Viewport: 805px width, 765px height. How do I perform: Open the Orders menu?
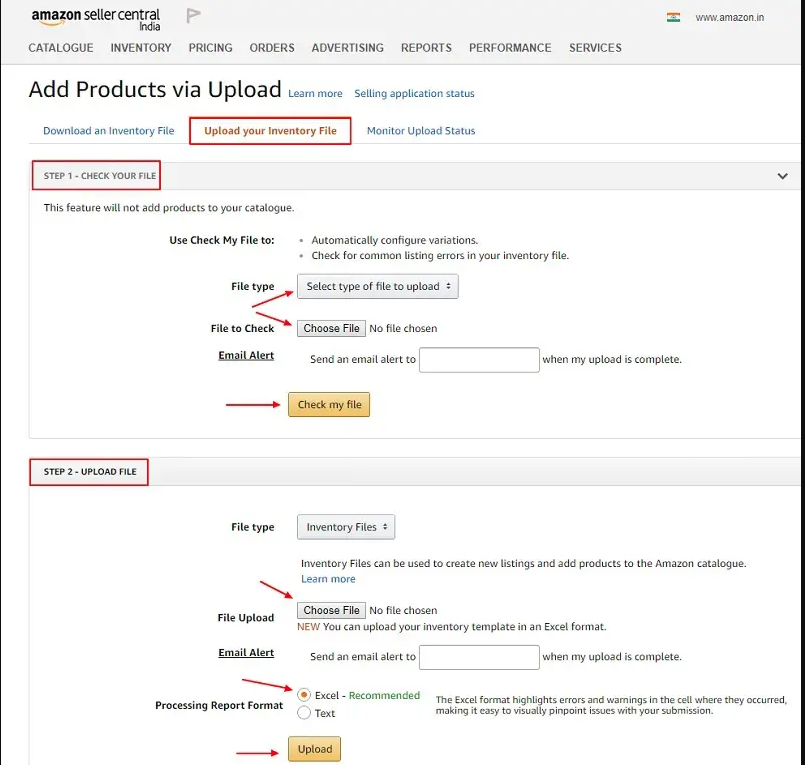click(x=272, y=48)
